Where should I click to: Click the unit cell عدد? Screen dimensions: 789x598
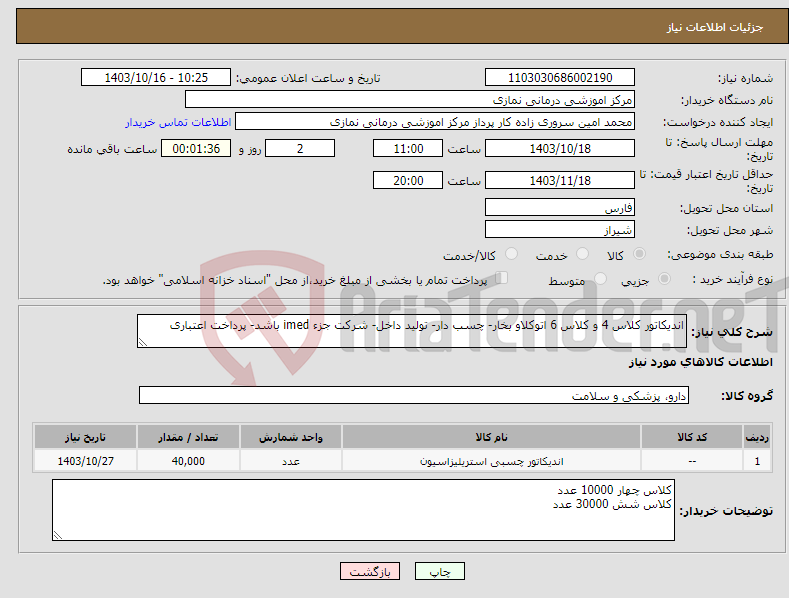tap(291, 461)
